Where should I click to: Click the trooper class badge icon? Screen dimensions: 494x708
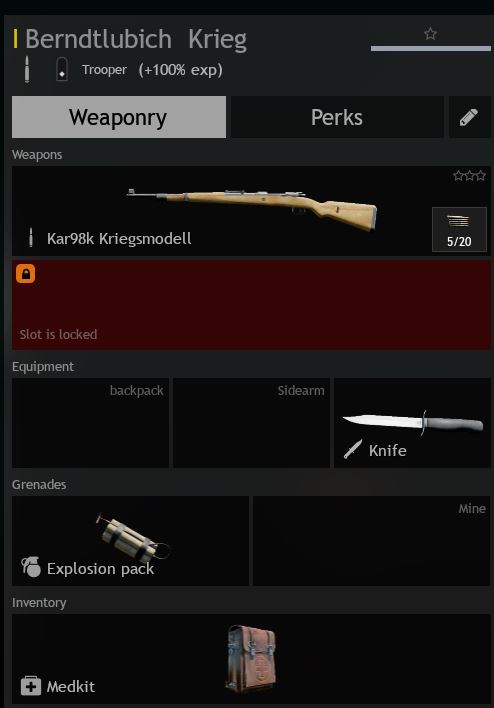click(x=62, y=70)
